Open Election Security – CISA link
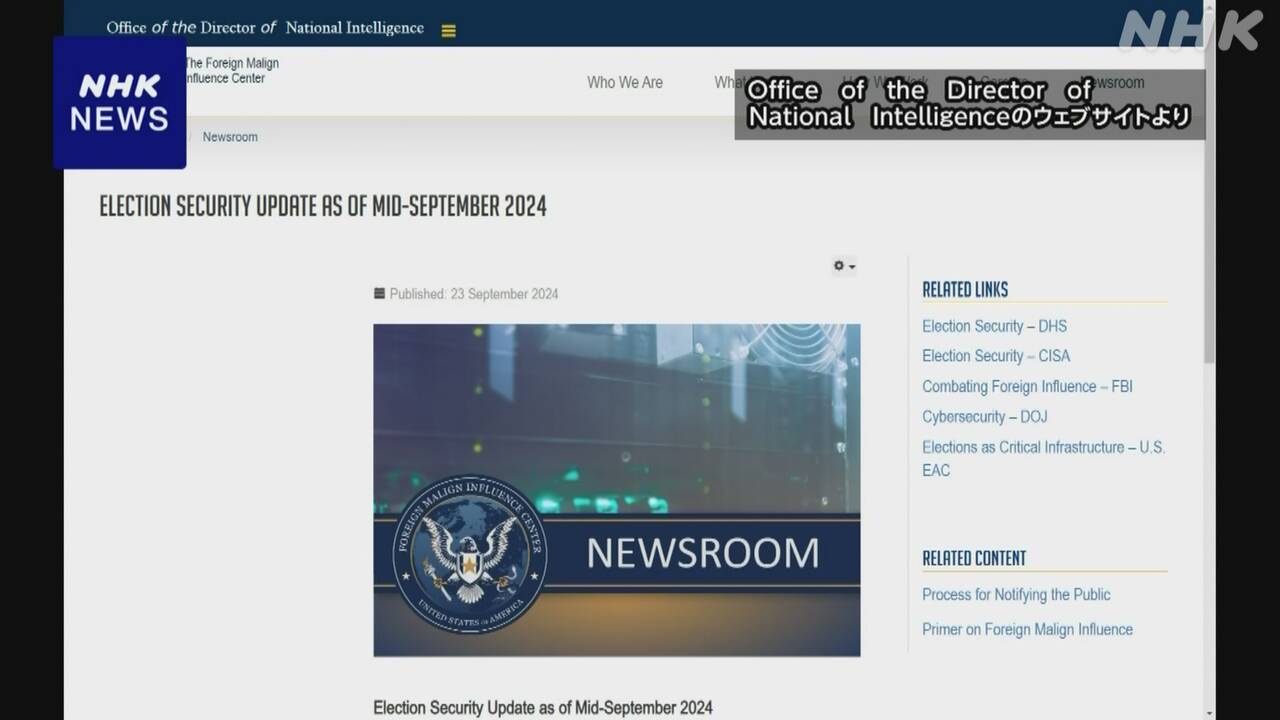Image resolution: width=1280 pixels, height=720 pixels. pyautogui.click(x=996, y=356)
